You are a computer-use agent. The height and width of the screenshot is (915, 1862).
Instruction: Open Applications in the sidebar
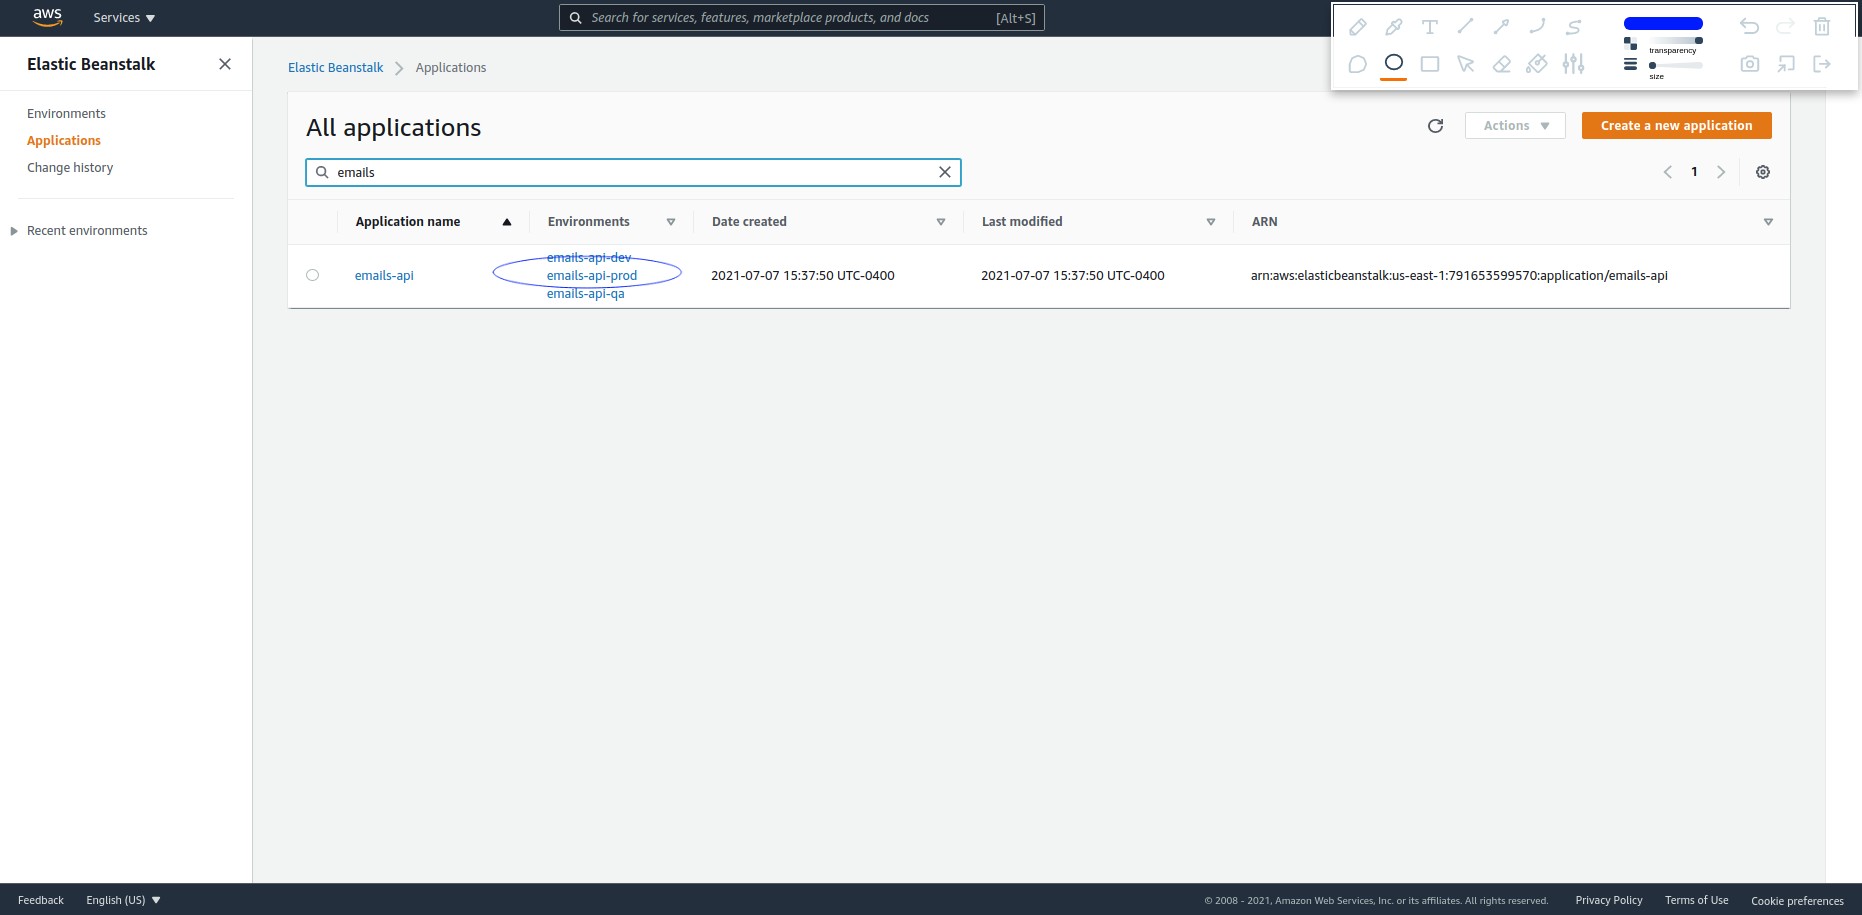[64, 141]
